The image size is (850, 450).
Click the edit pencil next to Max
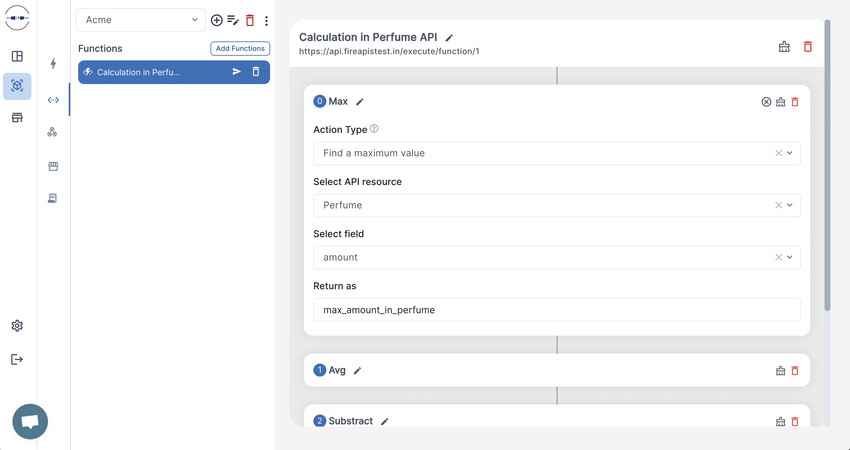coord(359,102)
